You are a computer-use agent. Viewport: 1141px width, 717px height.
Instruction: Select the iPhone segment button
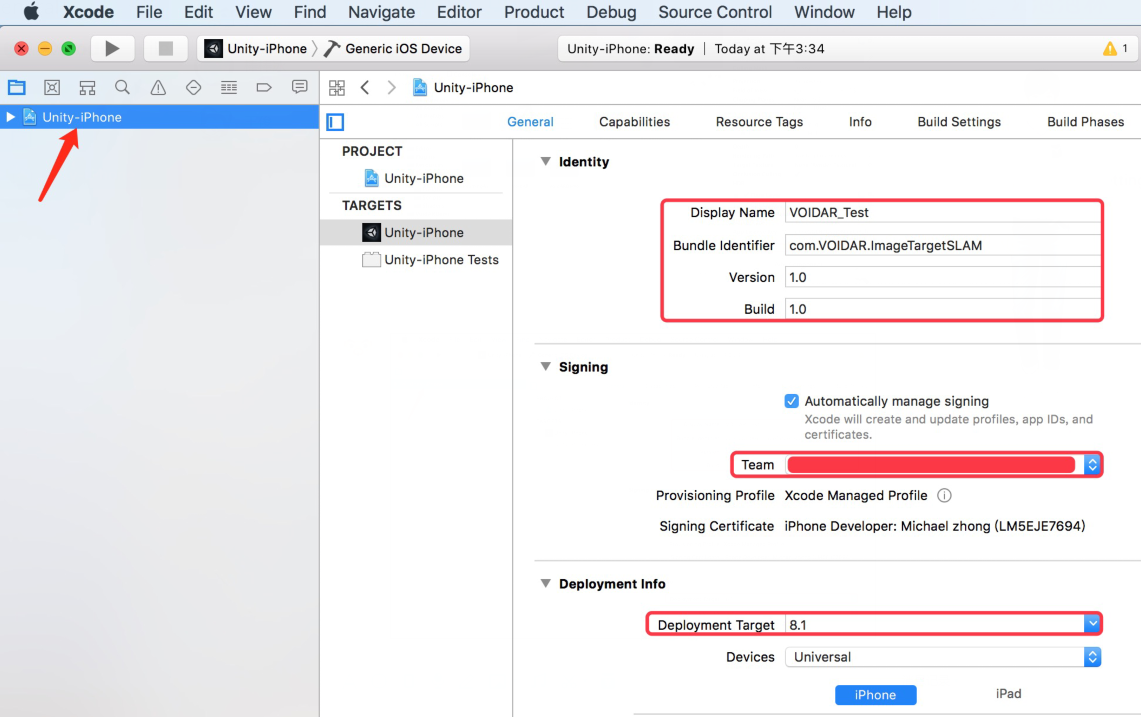pos(875,695)
